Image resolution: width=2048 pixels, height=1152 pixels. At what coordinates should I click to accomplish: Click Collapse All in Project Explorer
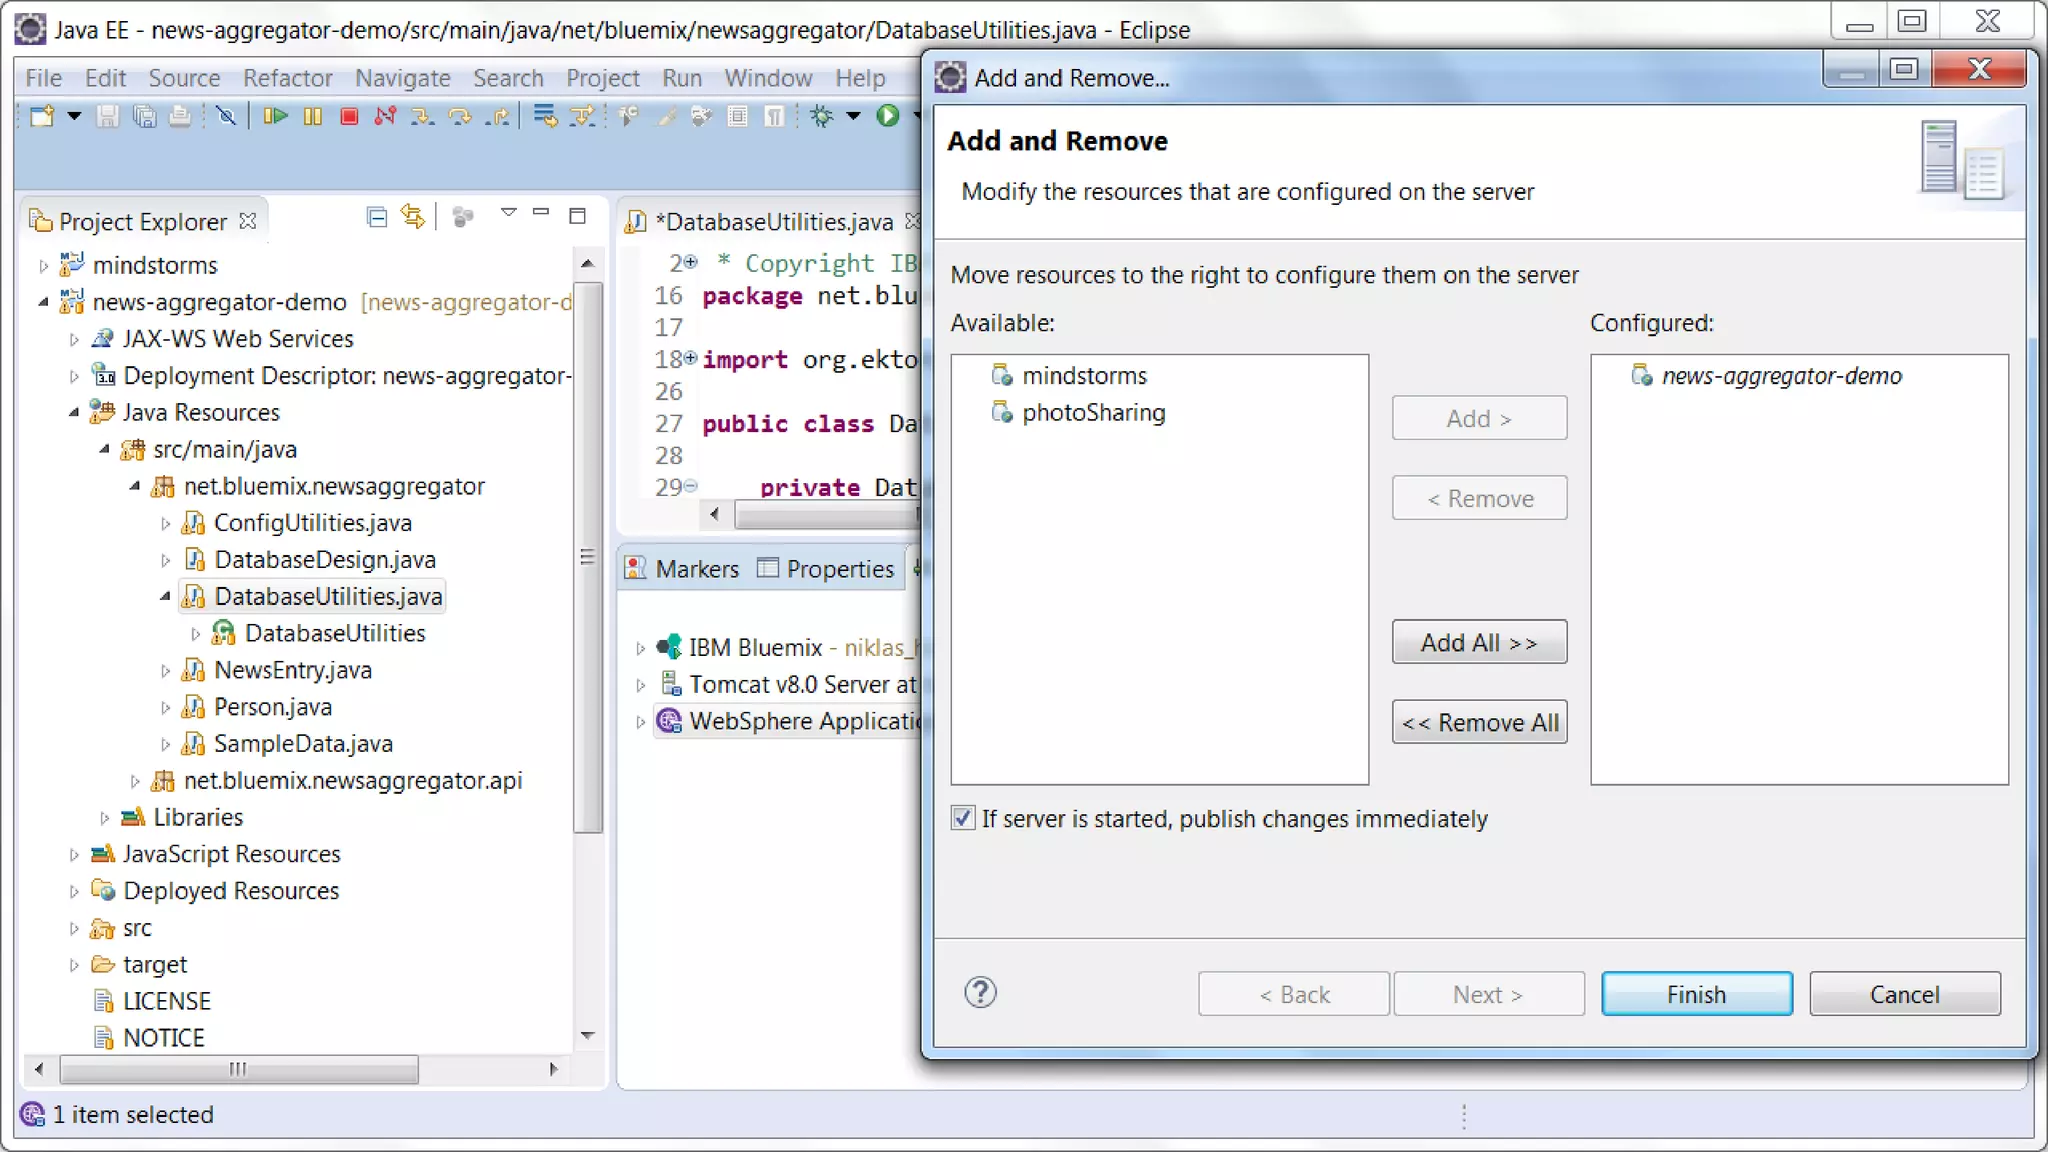tap(377, 217)
